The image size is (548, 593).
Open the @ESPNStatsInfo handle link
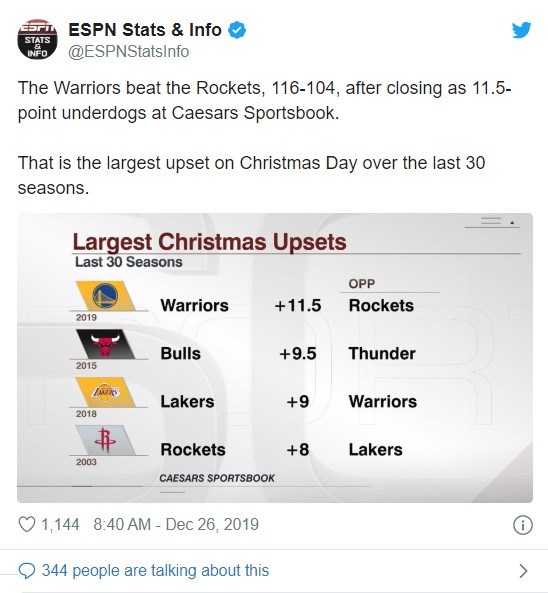(x=129, y=51)
